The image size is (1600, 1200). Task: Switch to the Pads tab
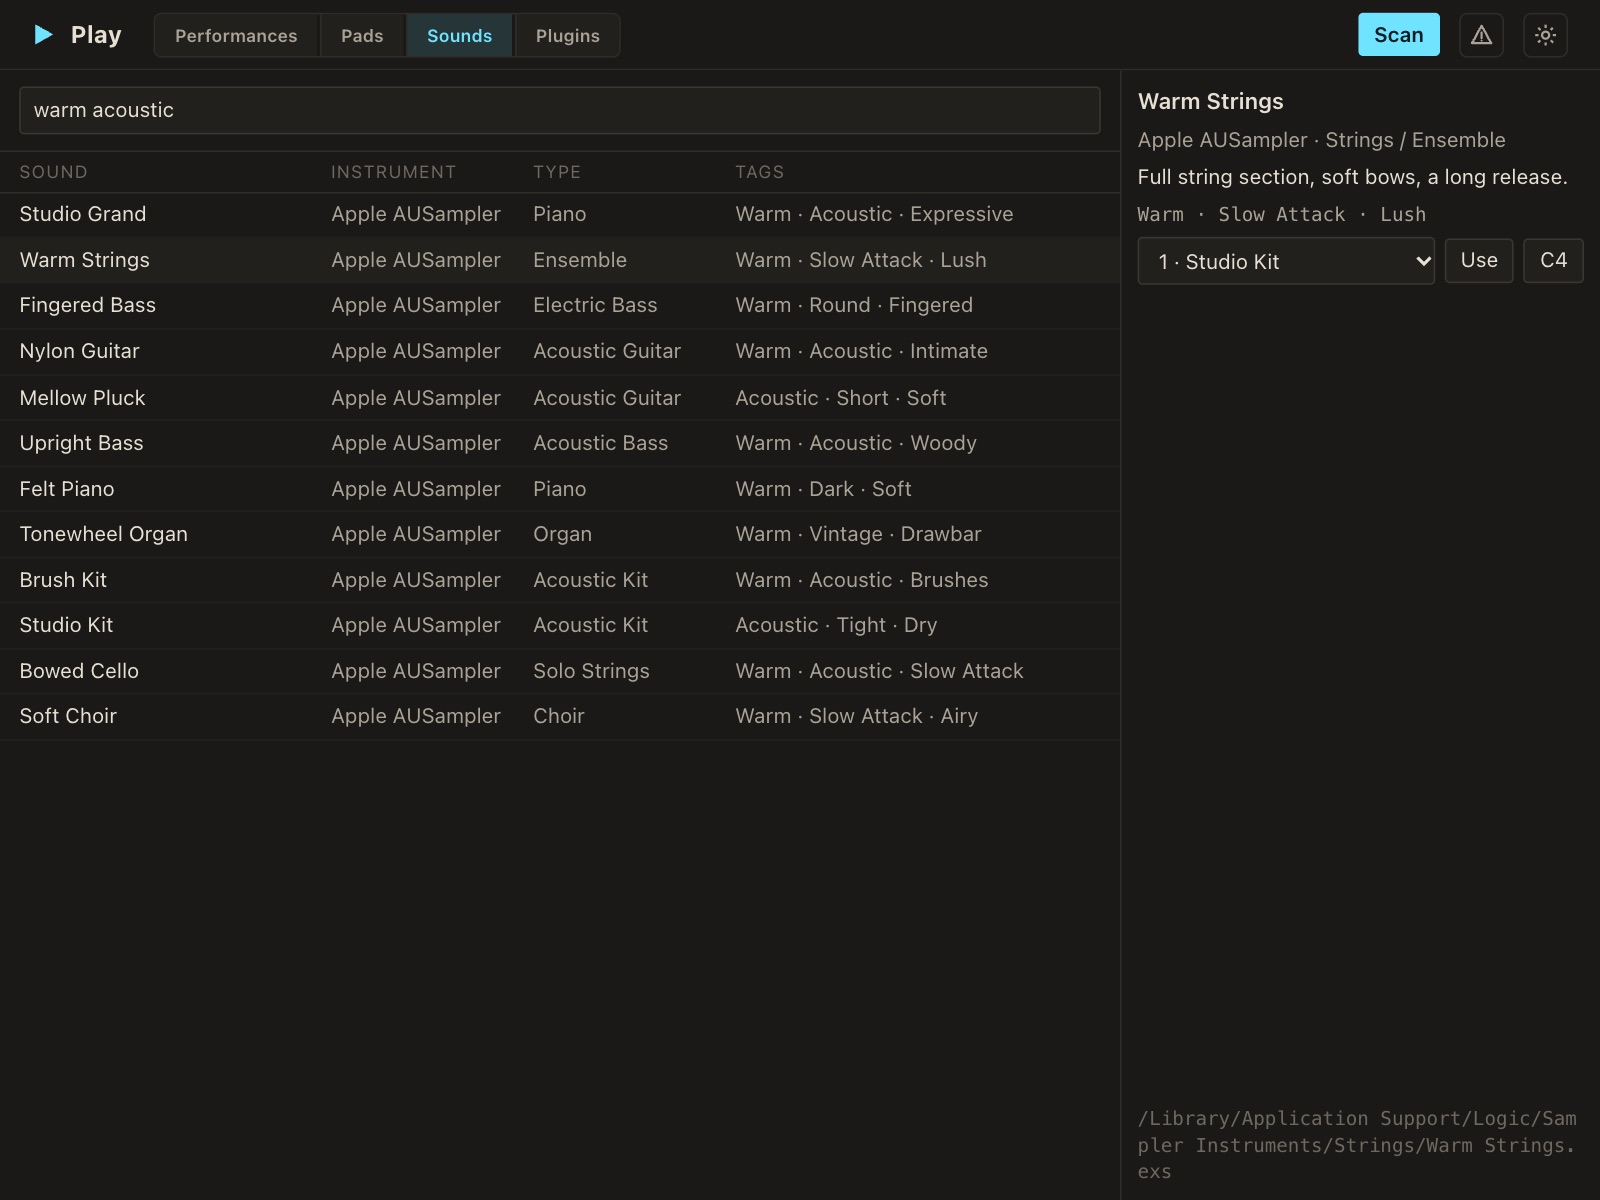[x=362, y=36]
